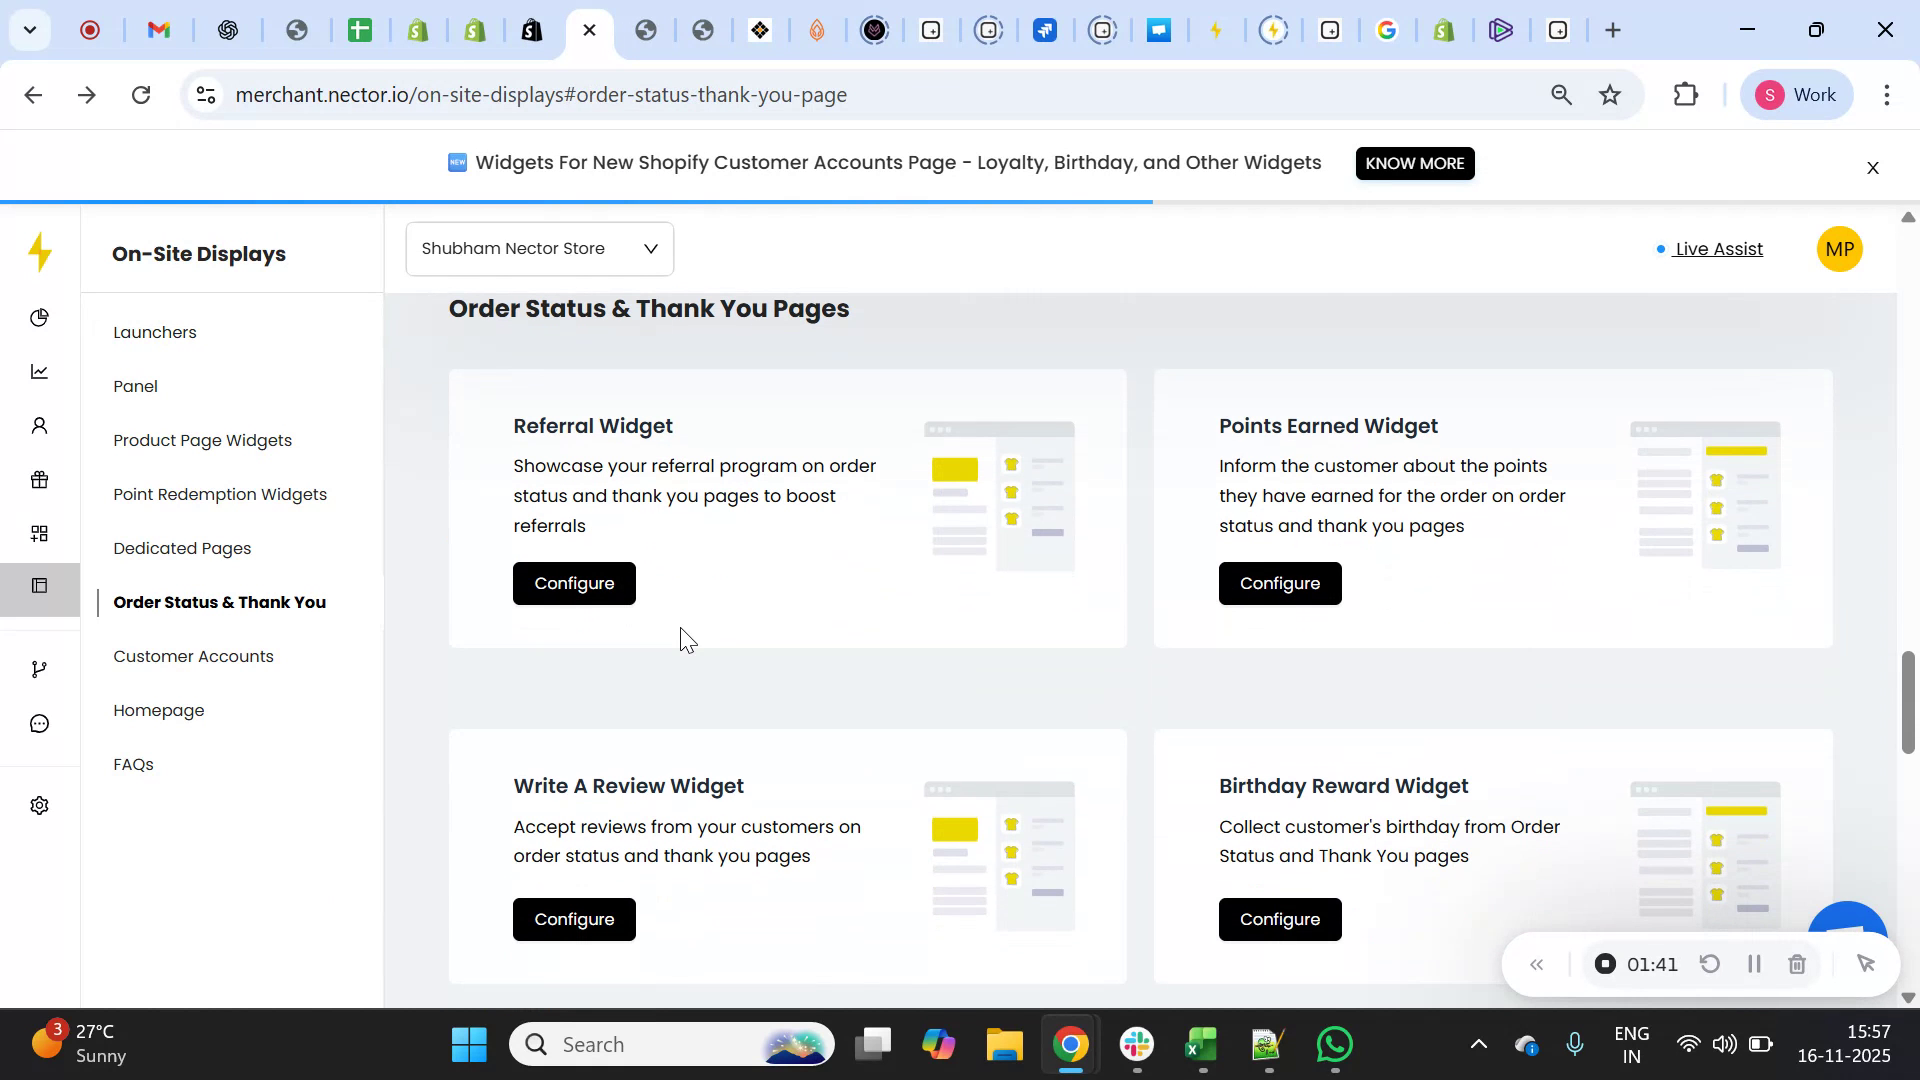The height and width of the screenshot is (1080, 1920).
Task: Dismiss the announcement banner with X
Action: pos(1873,168)
